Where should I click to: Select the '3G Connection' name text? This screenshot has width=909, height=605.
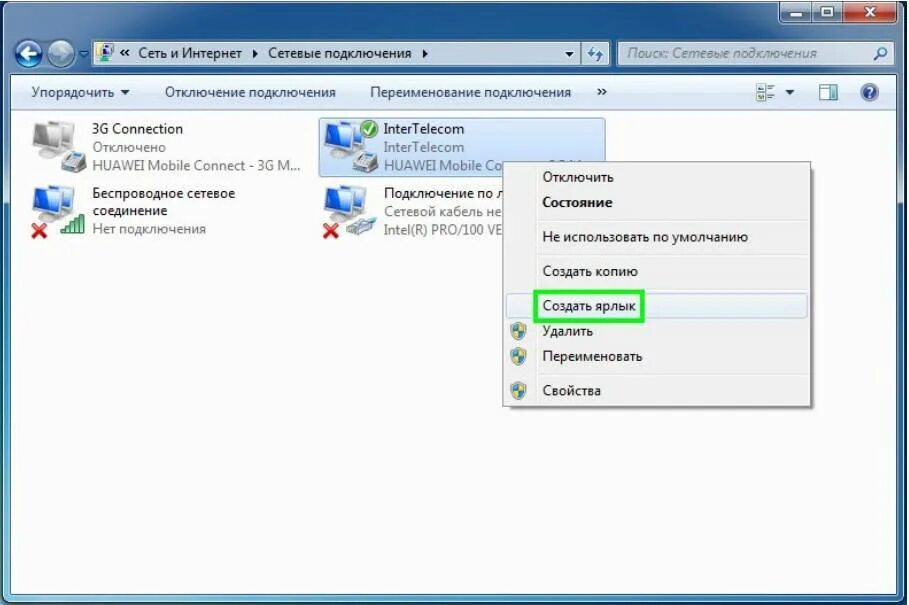[x=137, y=129]
